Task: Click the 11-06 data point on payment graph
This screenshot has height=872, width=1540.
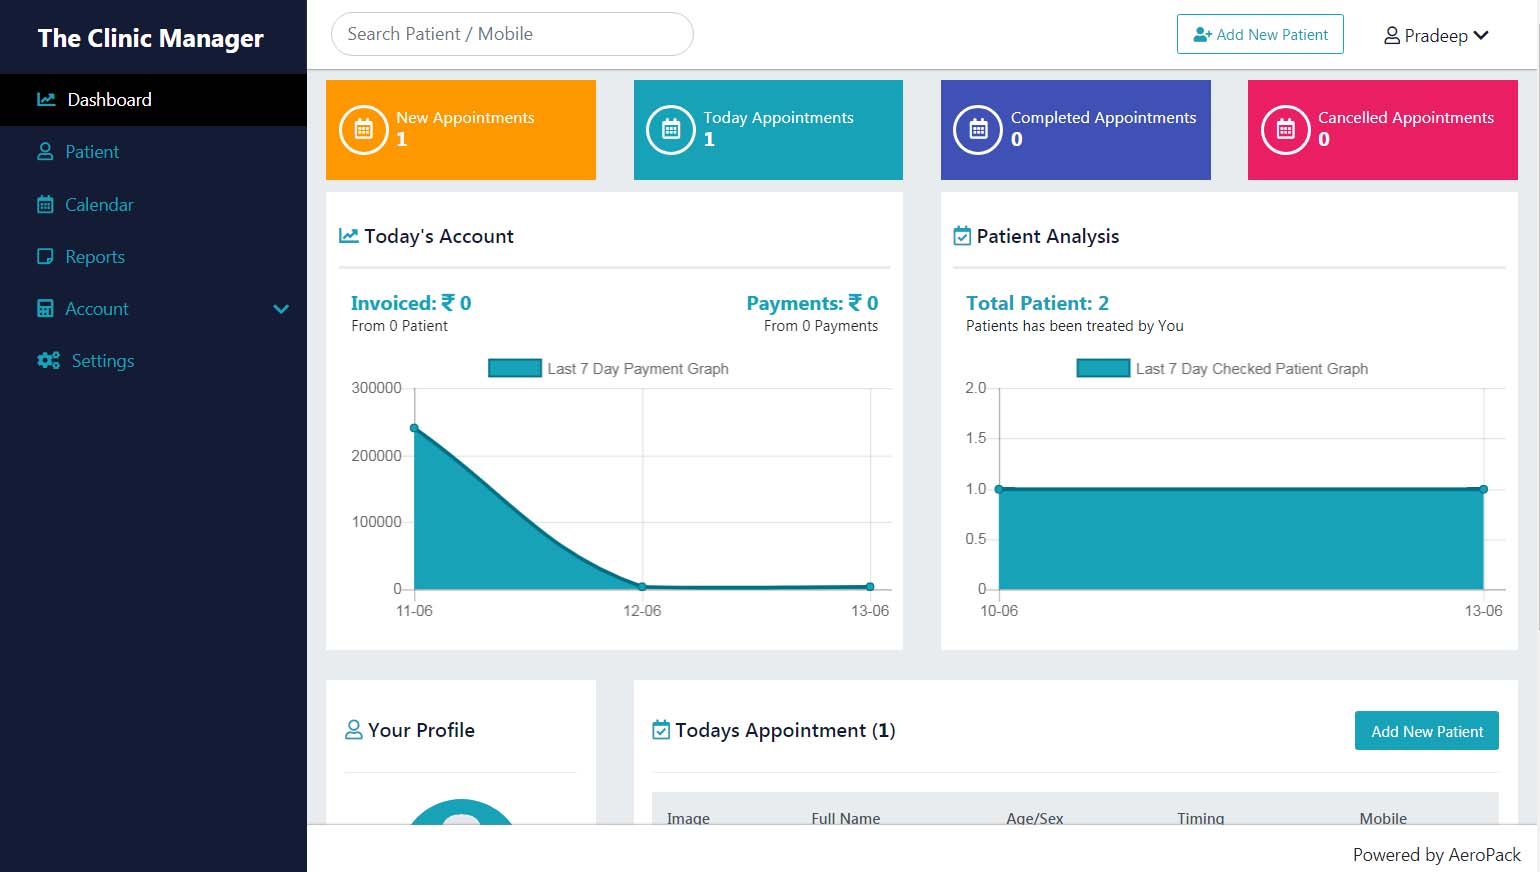Action: pyautogui.click(x=415, y=428)
